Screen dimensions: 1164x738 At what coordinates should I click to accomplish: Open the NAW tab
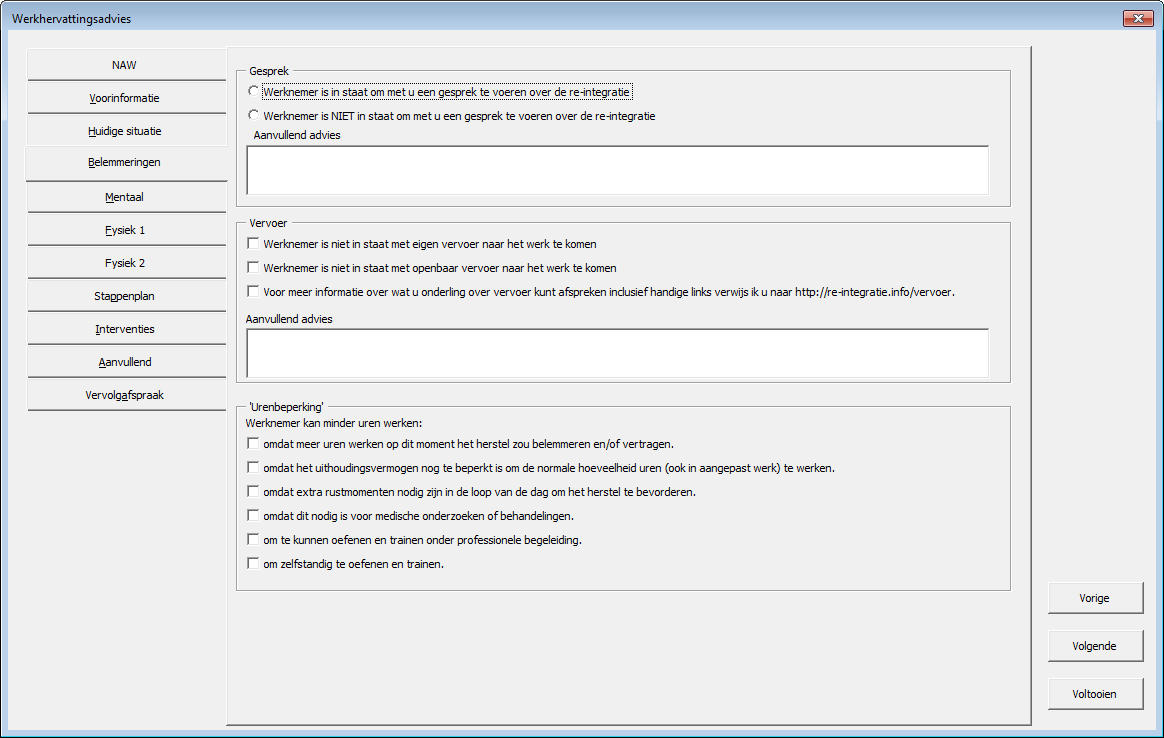[125, 65]
